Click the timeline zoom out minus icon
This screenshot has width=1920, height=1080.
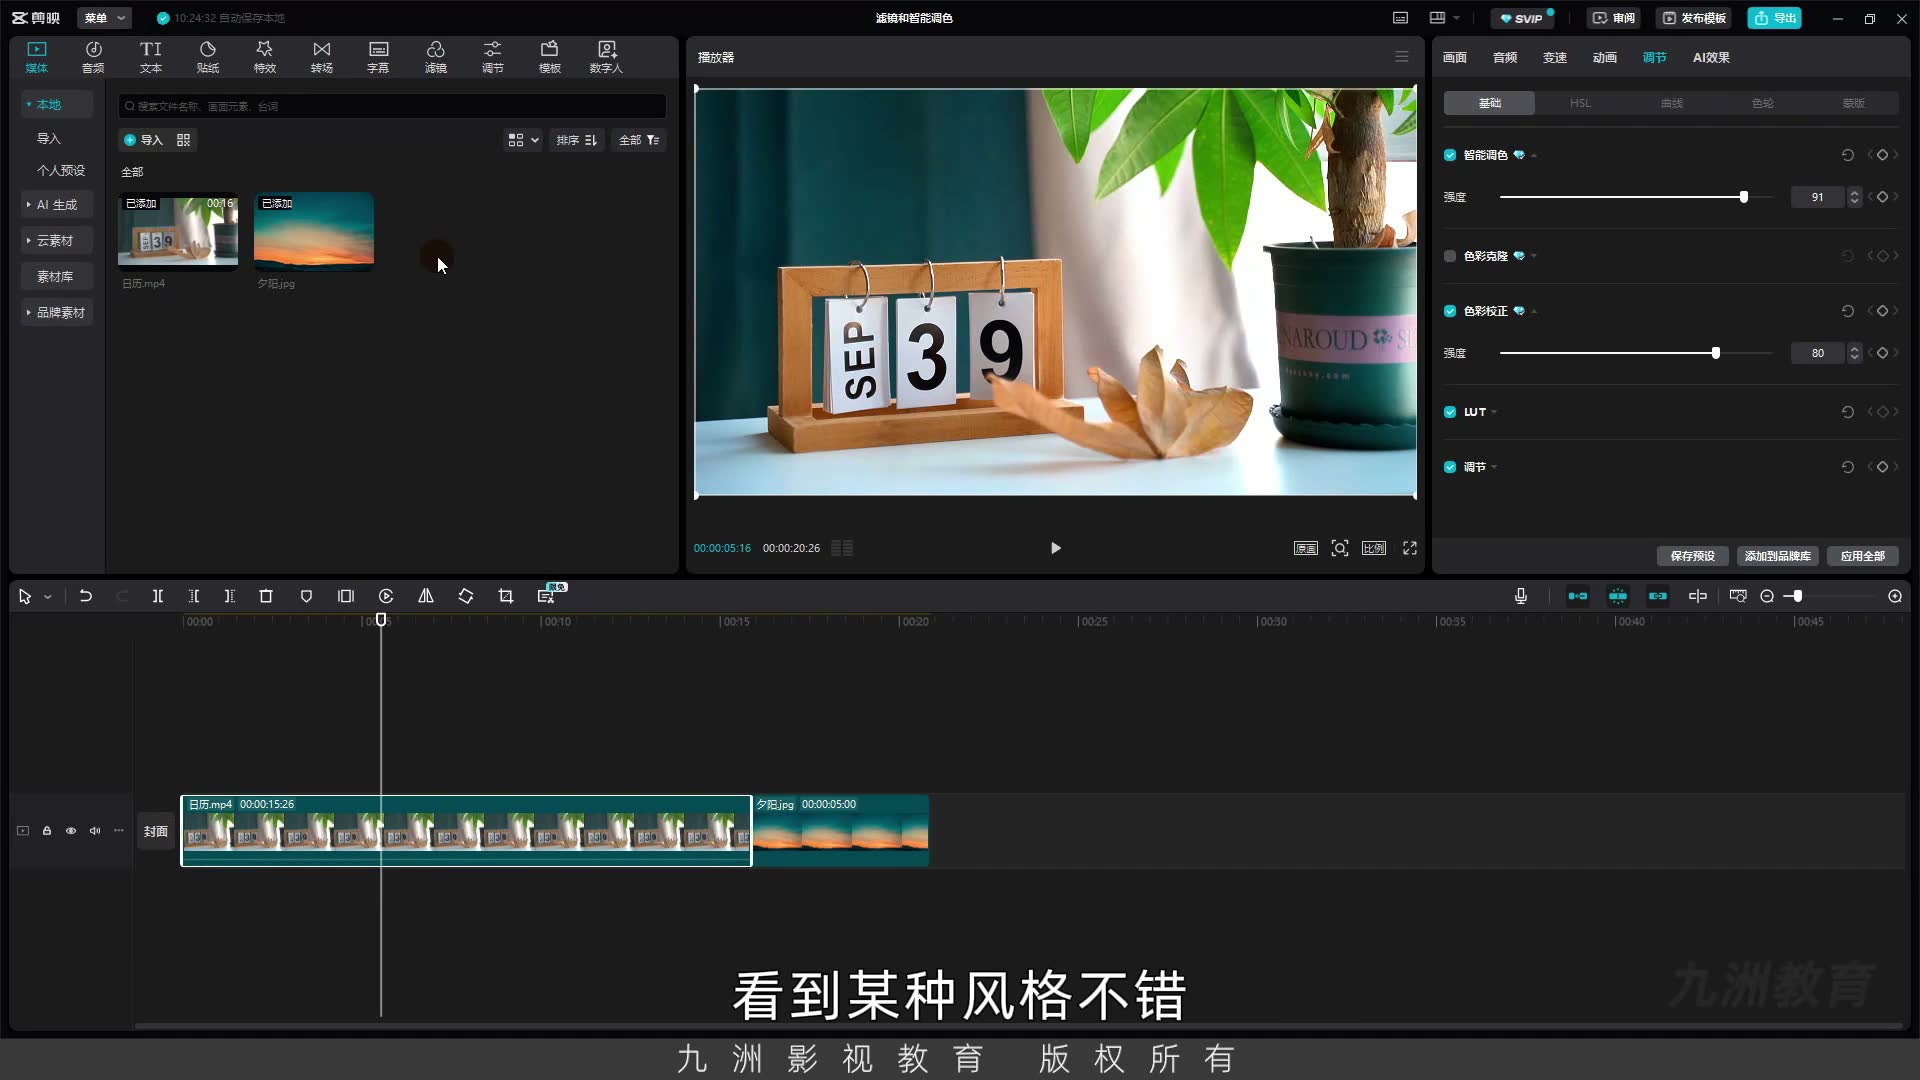1767,596
